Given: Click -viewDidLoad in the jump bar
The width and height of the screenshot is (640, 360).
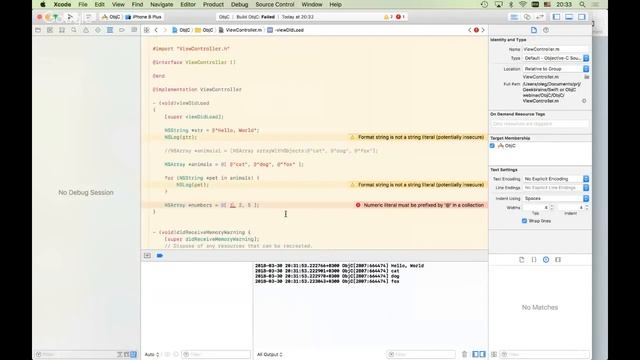Looking at the screenshot, I should coord(286,30).
